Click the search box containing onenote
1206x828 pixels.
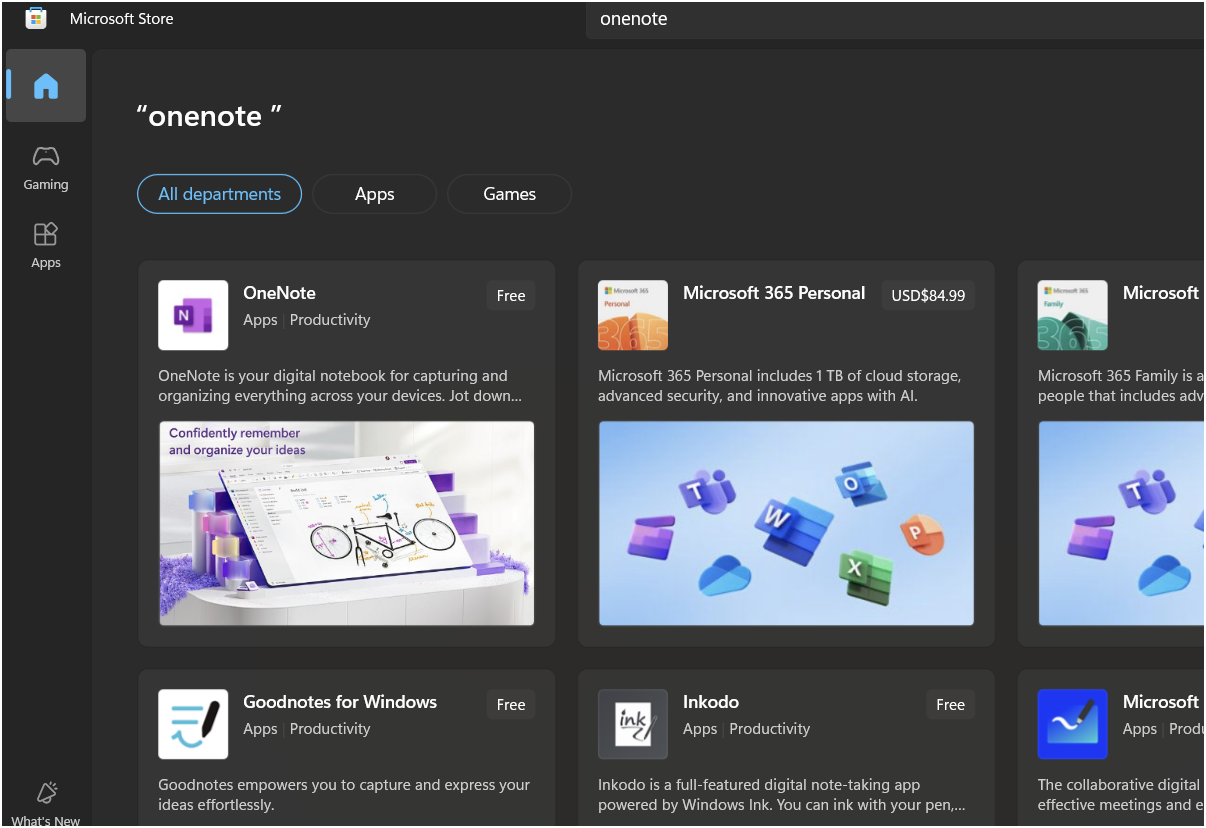click(x=895, y=19)
